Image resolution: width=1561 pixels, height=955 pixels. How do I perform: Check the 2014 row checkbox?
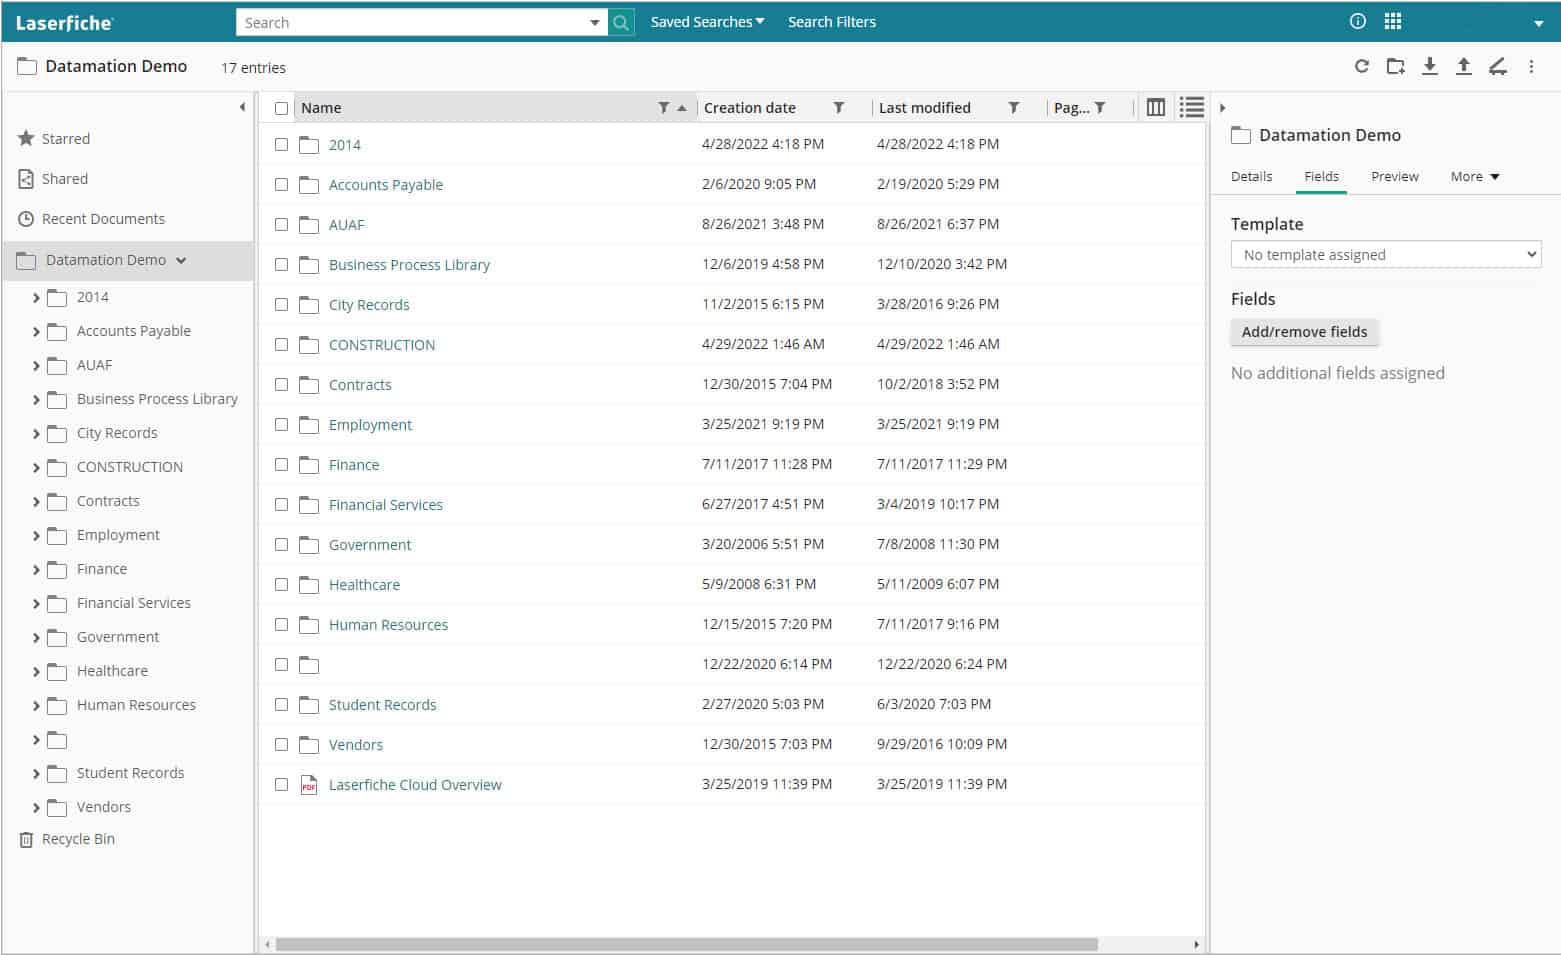point(281,145)
